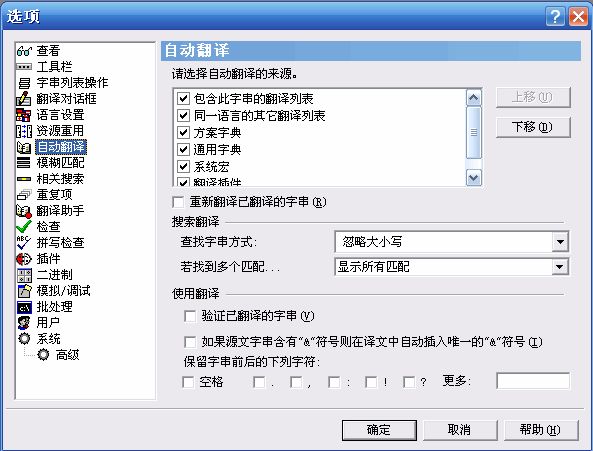
Task: Click the glasses icon beside 查看
Action: (x=24, y=51)
